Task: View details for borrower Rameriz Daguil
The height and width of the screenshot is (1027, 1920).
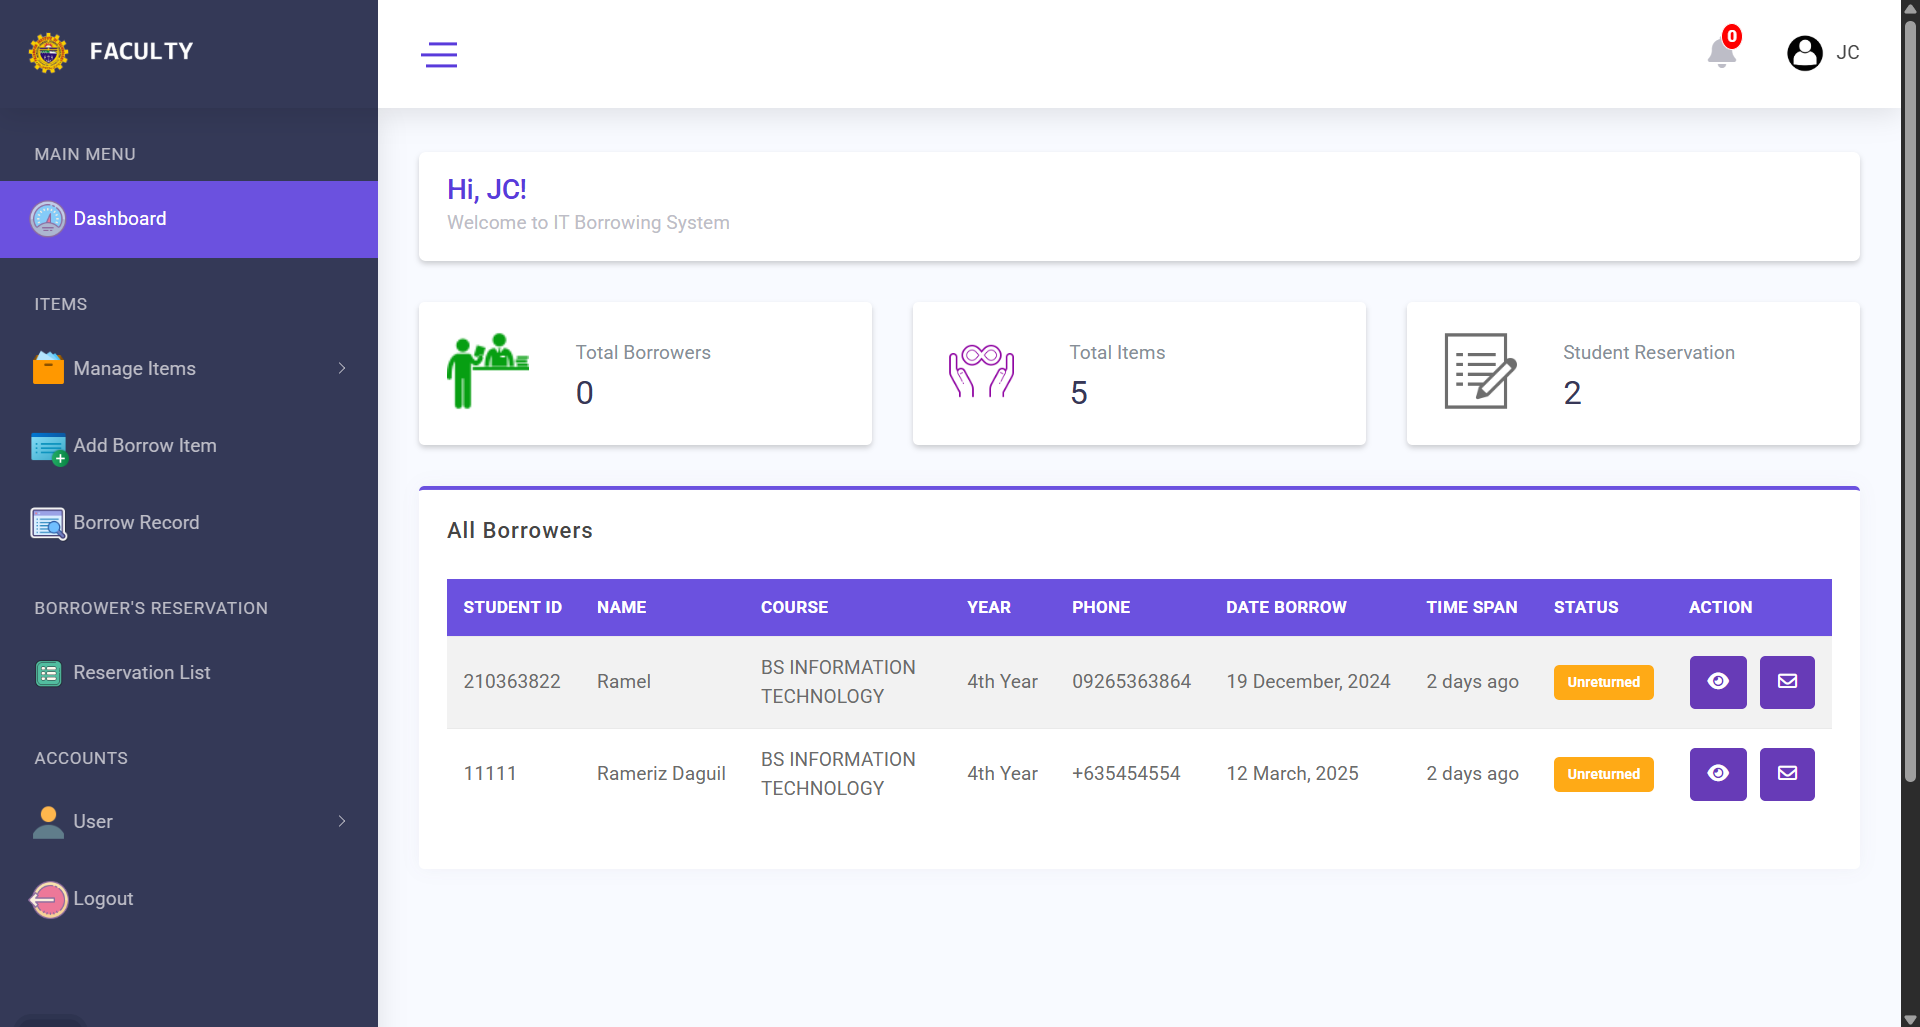Action: (x=1717, y=774)
